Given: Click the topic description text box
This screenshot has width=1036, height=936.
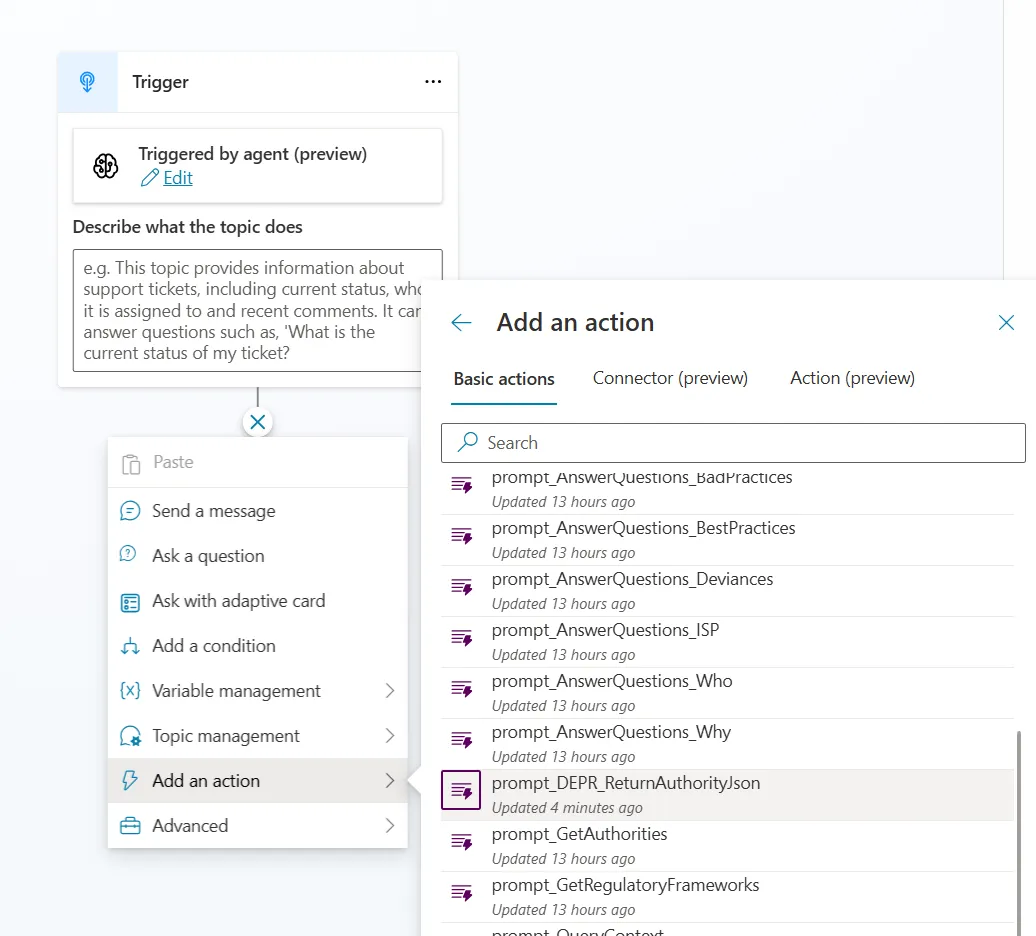Looking at the screenshot, I should pyautogui.click(x=247, y=310).
